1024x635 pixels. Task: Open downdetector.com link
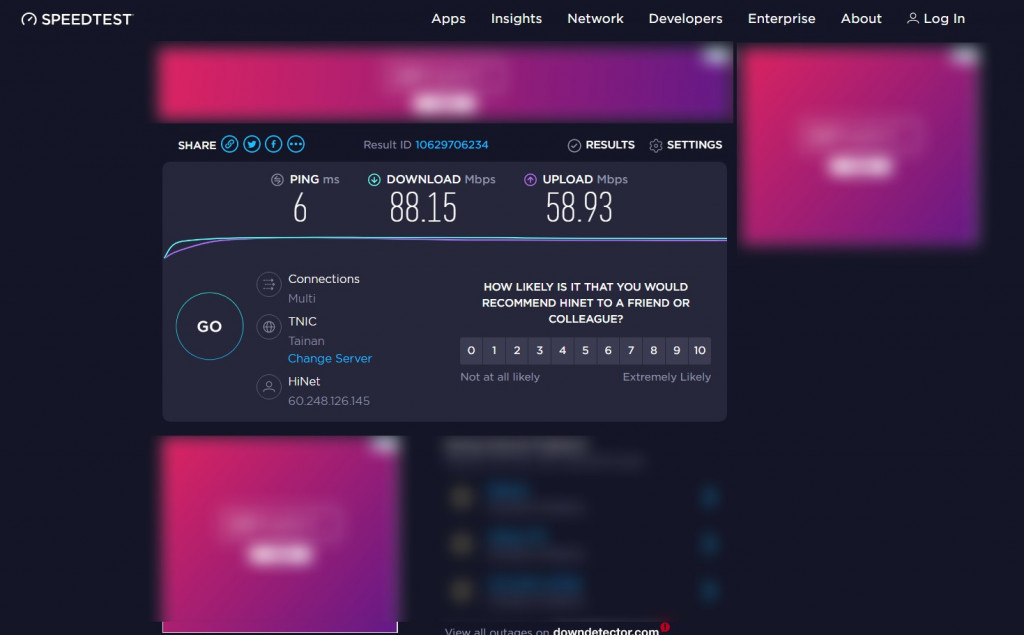tap(606, 630)
